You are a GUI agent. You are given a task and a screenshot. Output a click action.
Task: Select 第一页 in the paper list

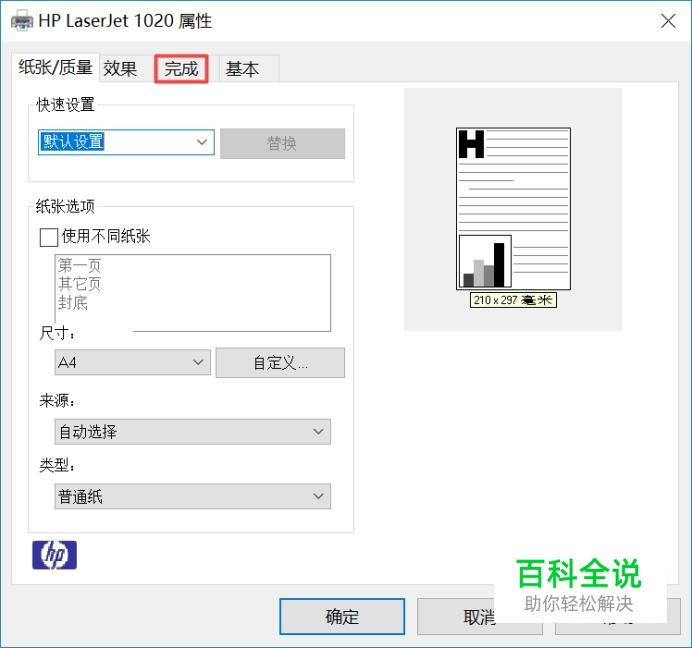point(79,265)
